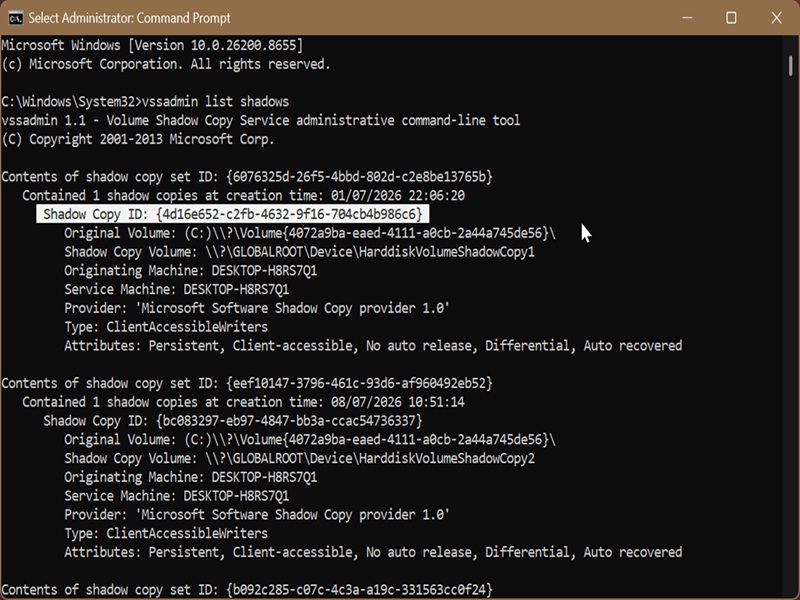Click the first Originating Machine DESKTOP-H8RS7Q1 line

click(190, 270)
